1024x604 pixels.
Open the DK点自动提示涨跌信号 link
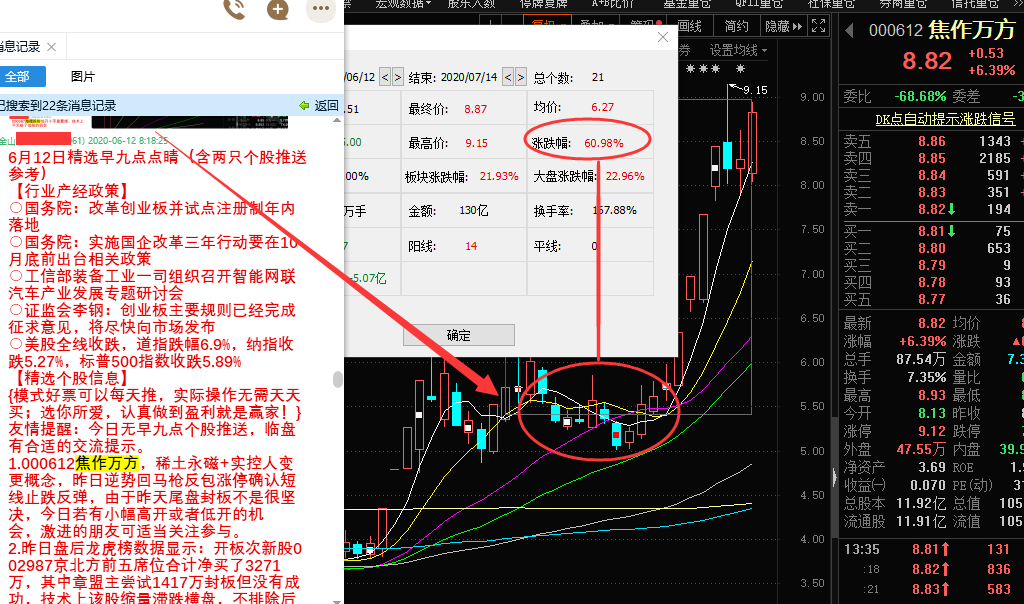tap(945, 119)
